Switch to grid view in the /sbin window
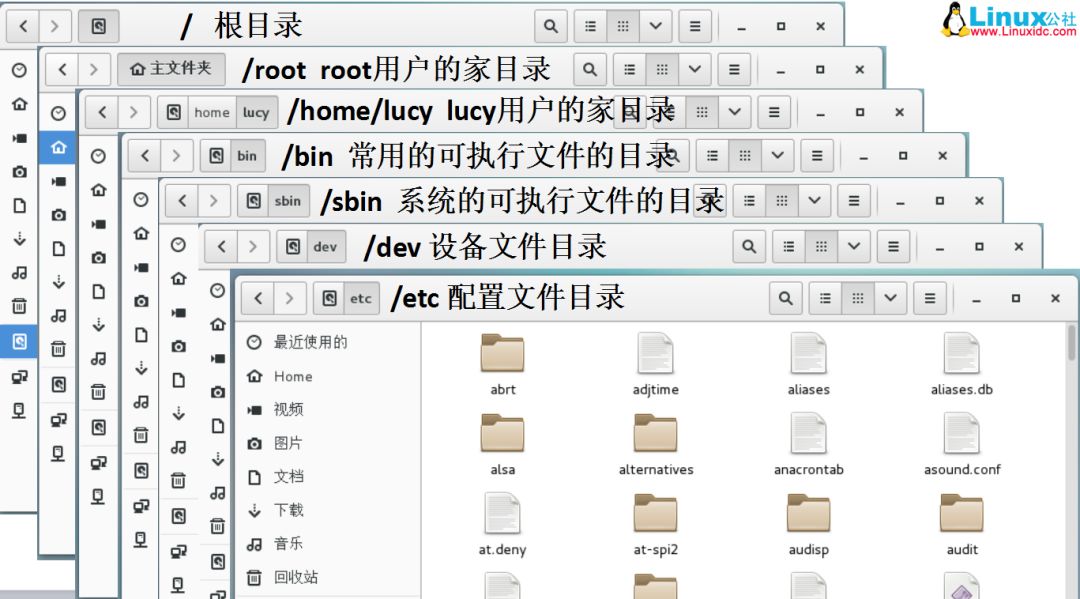 pyautogui.click(x=782, y=201)
